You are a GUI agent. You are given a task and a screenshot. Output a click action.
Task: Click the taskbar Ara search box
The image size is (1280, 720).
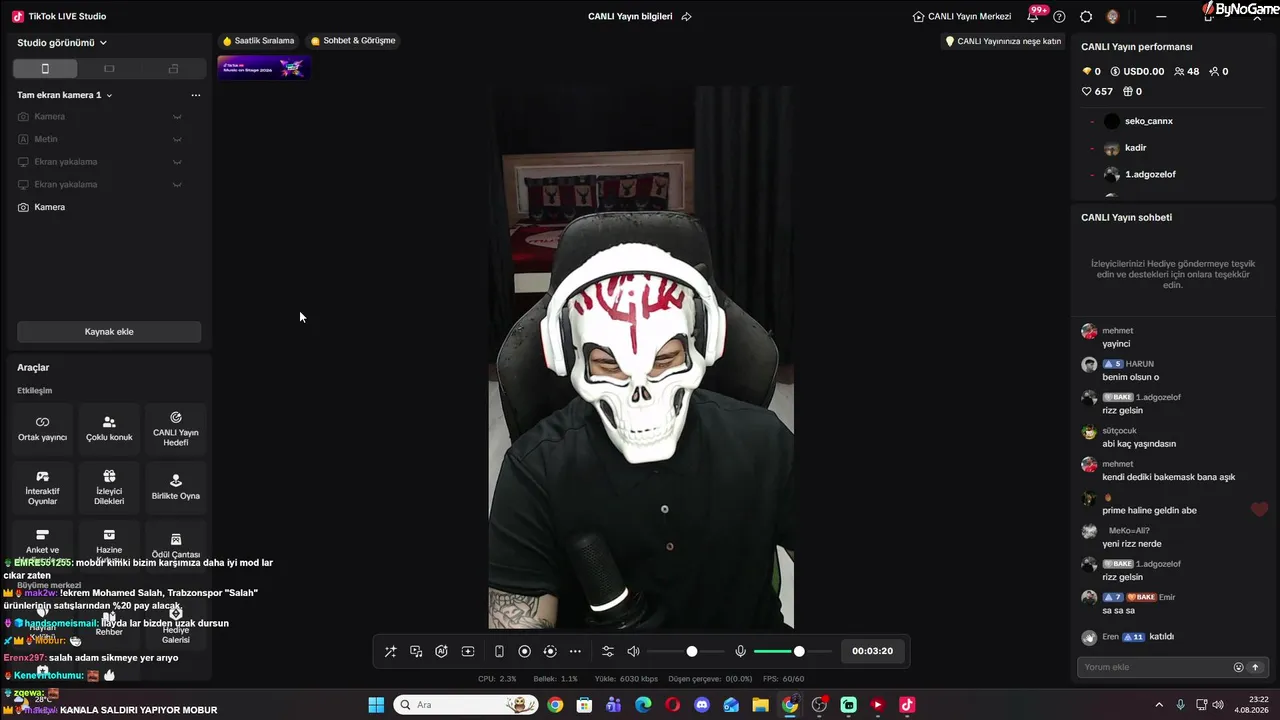click(x=466, y=705)
